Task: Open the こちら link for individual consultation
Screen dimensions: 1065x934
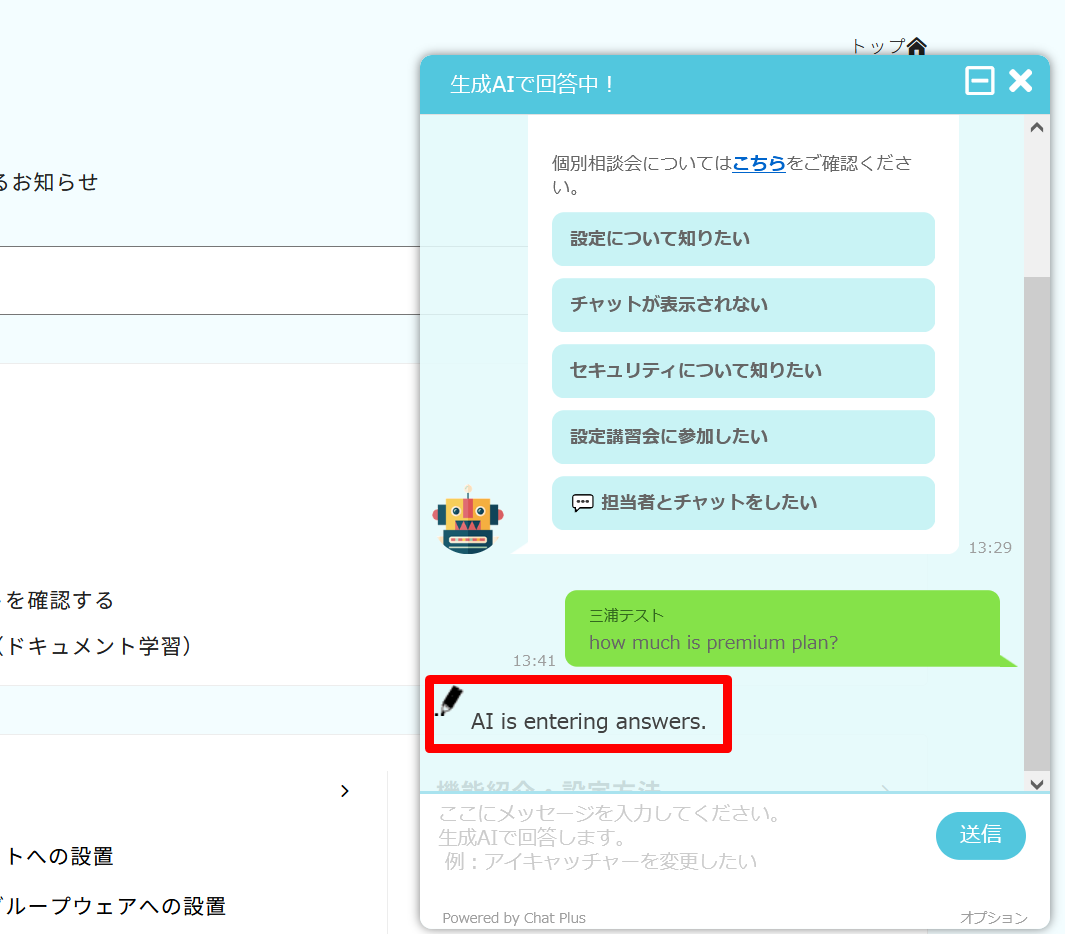Action: click(759, 163)
